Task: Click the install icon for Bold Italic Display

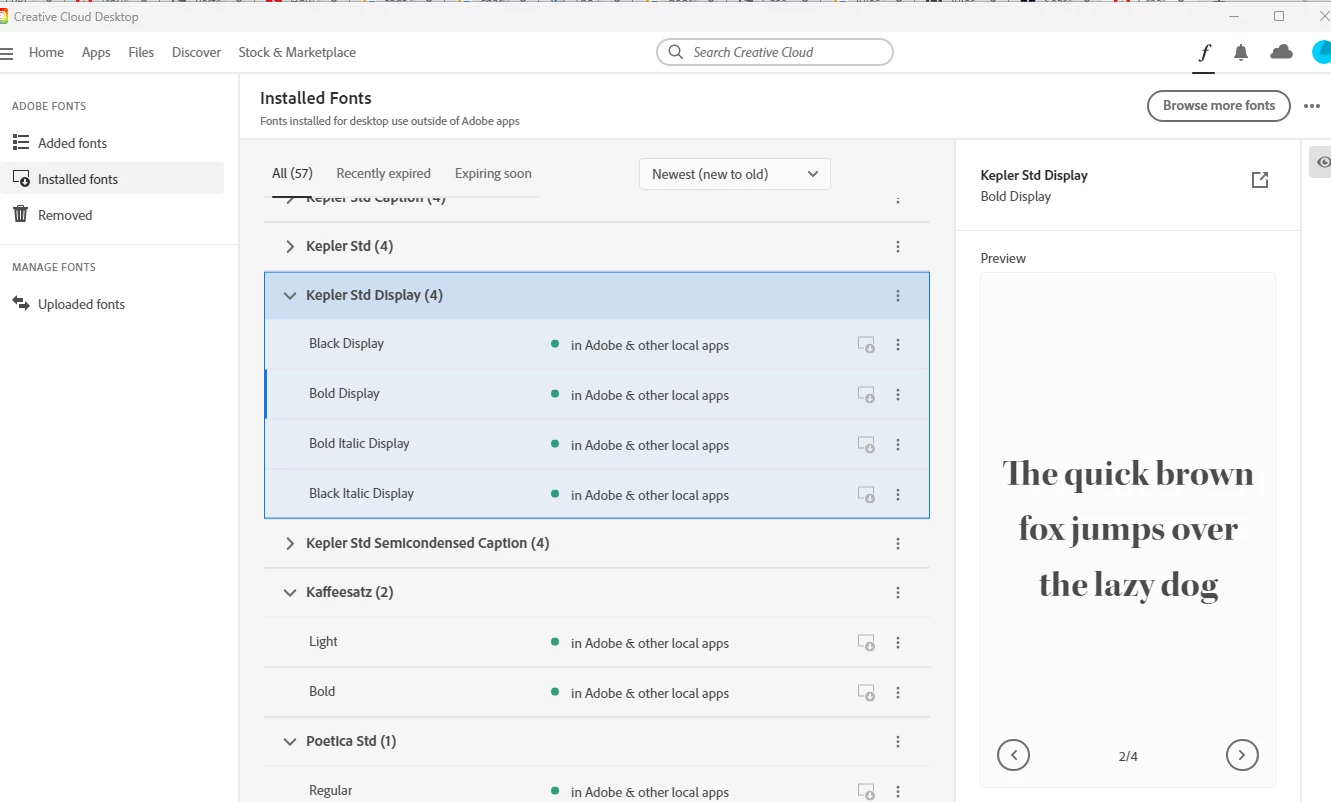Action: (866, 445)
